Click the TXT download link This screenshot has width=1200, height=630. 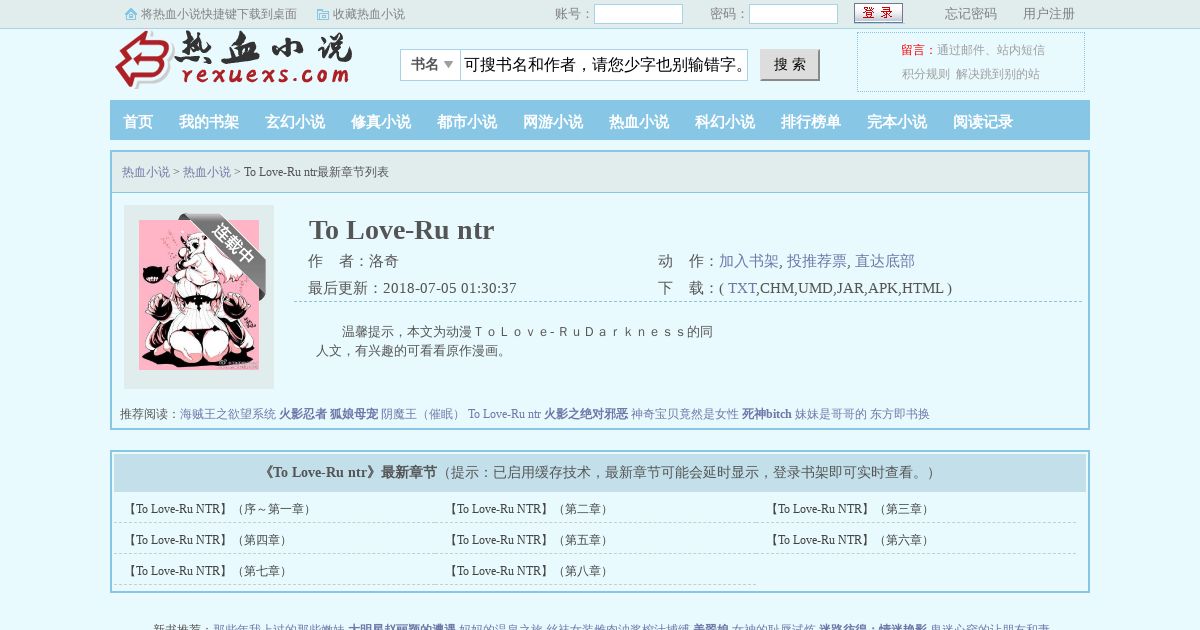click(x=742, y=288)
